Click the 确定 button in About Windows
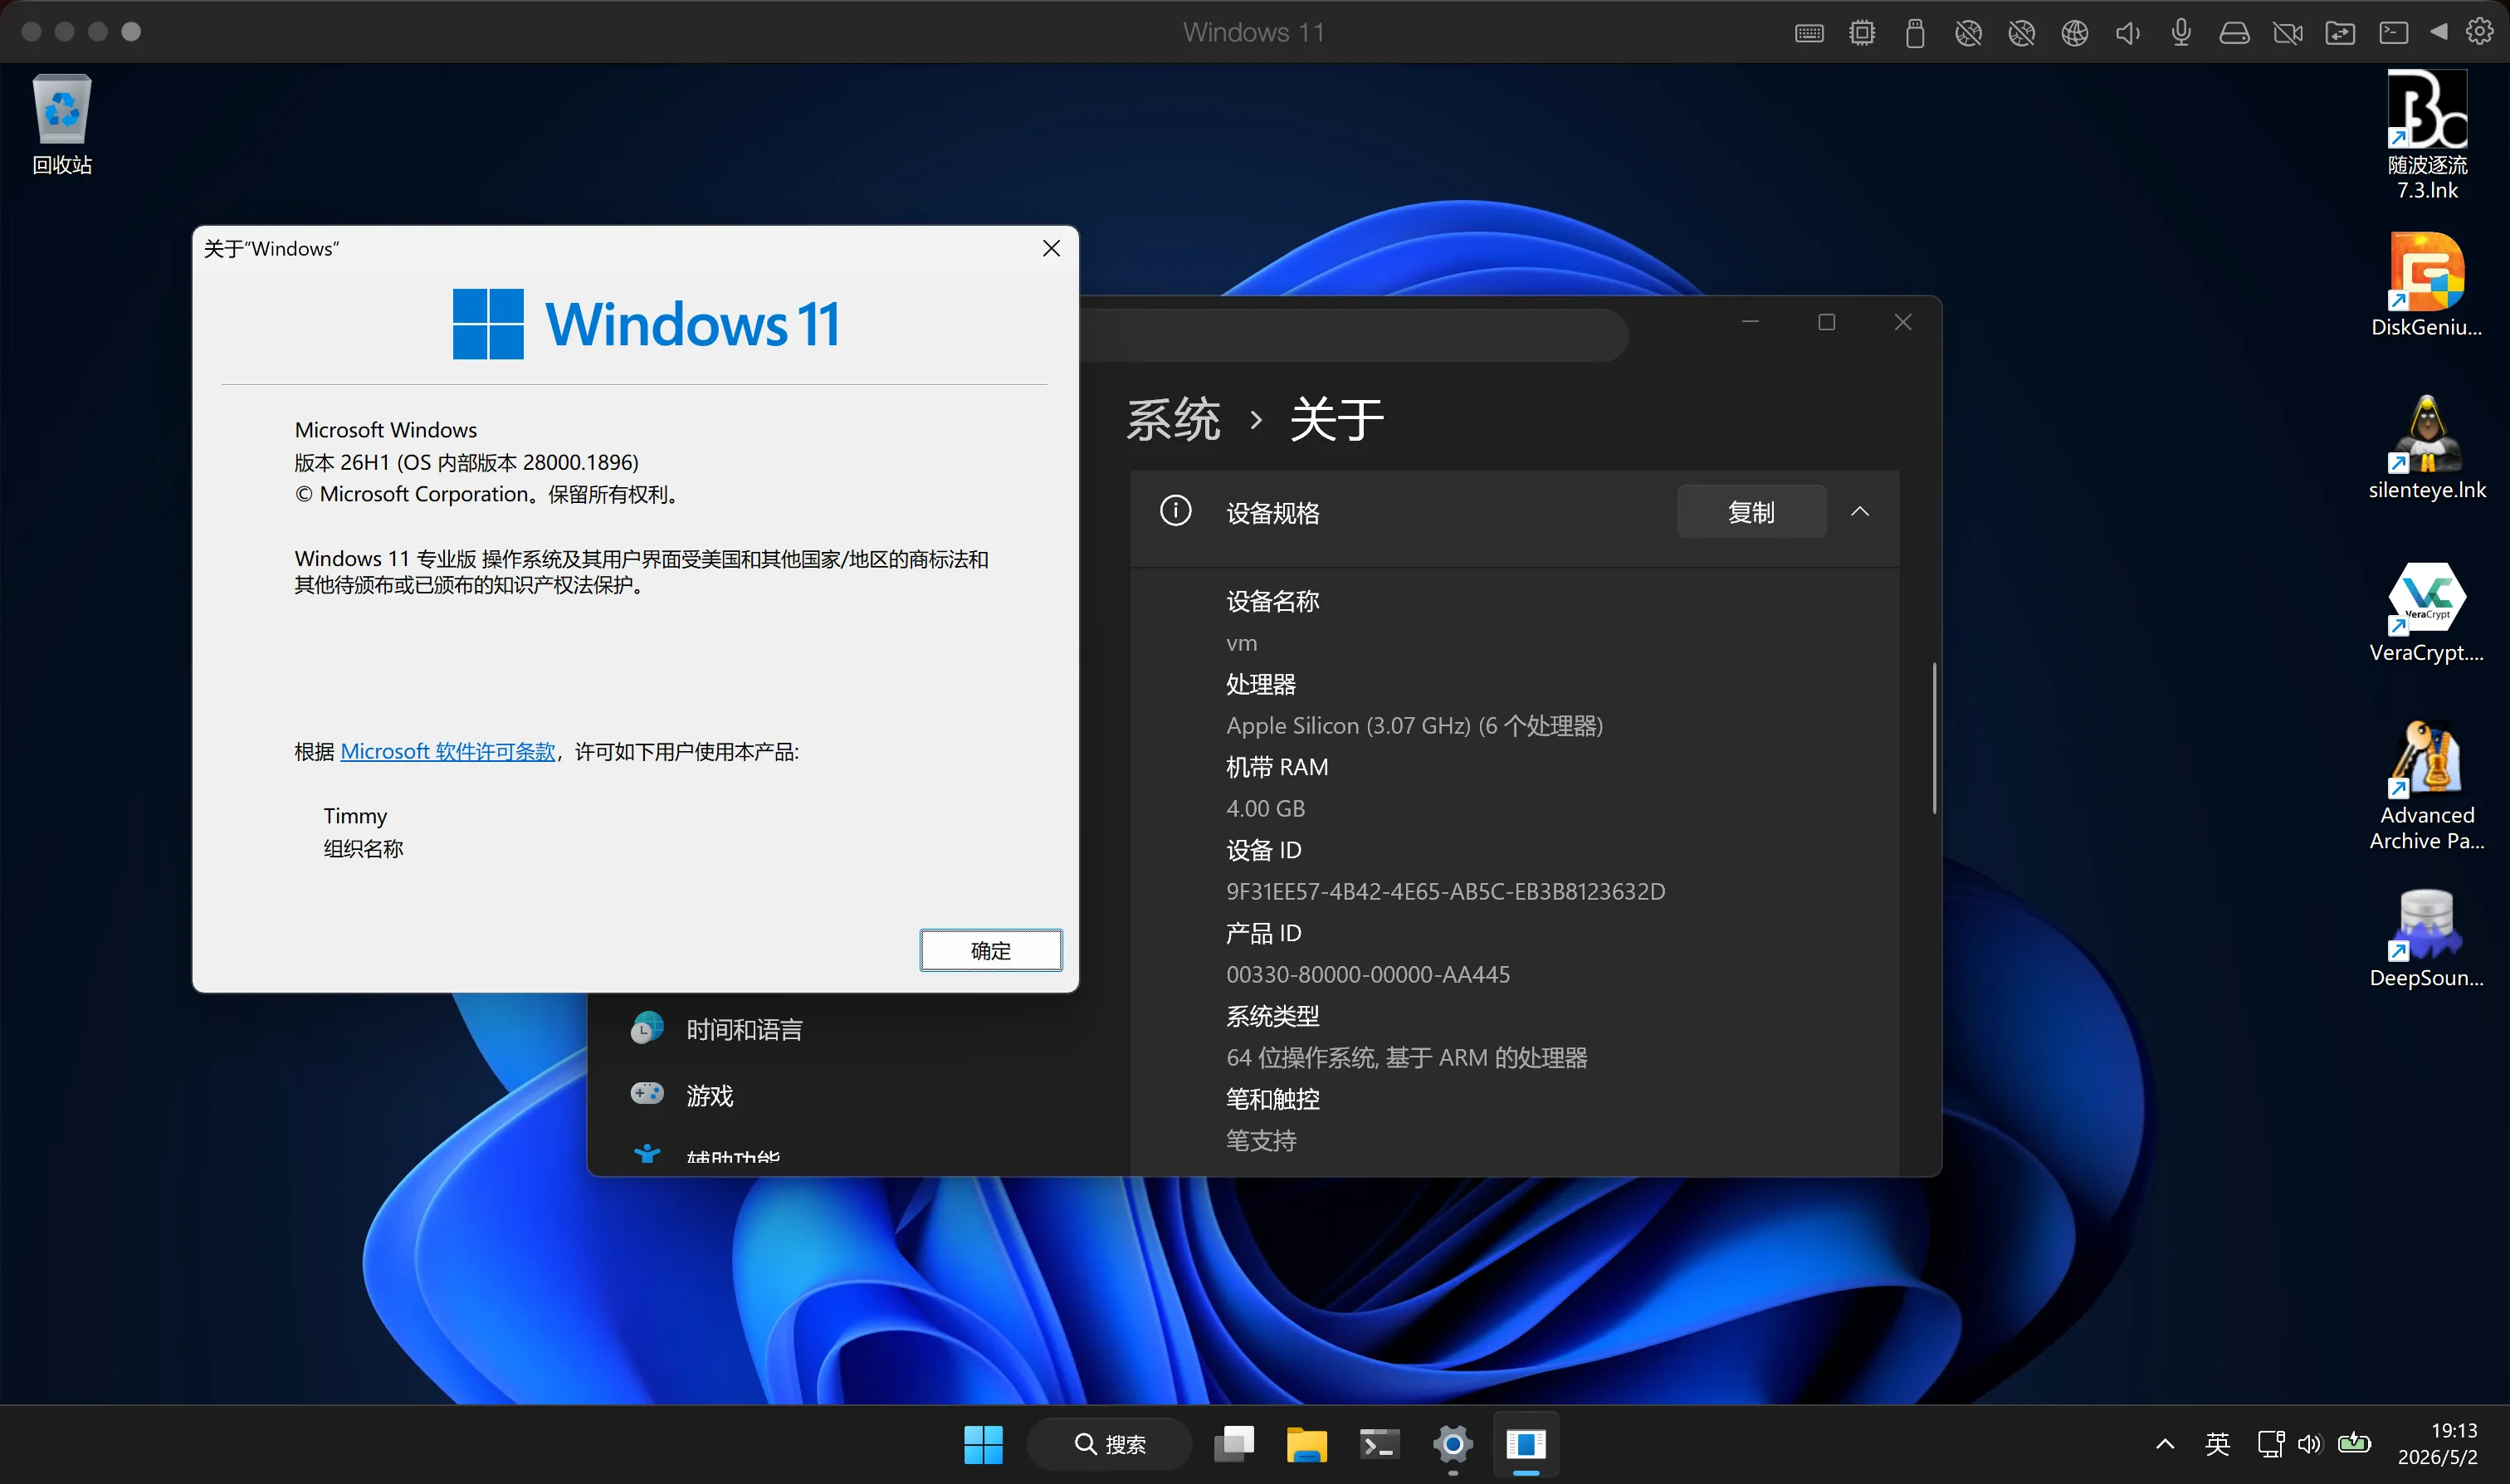Screen dimensions: 2510x1484 point(991,950)
